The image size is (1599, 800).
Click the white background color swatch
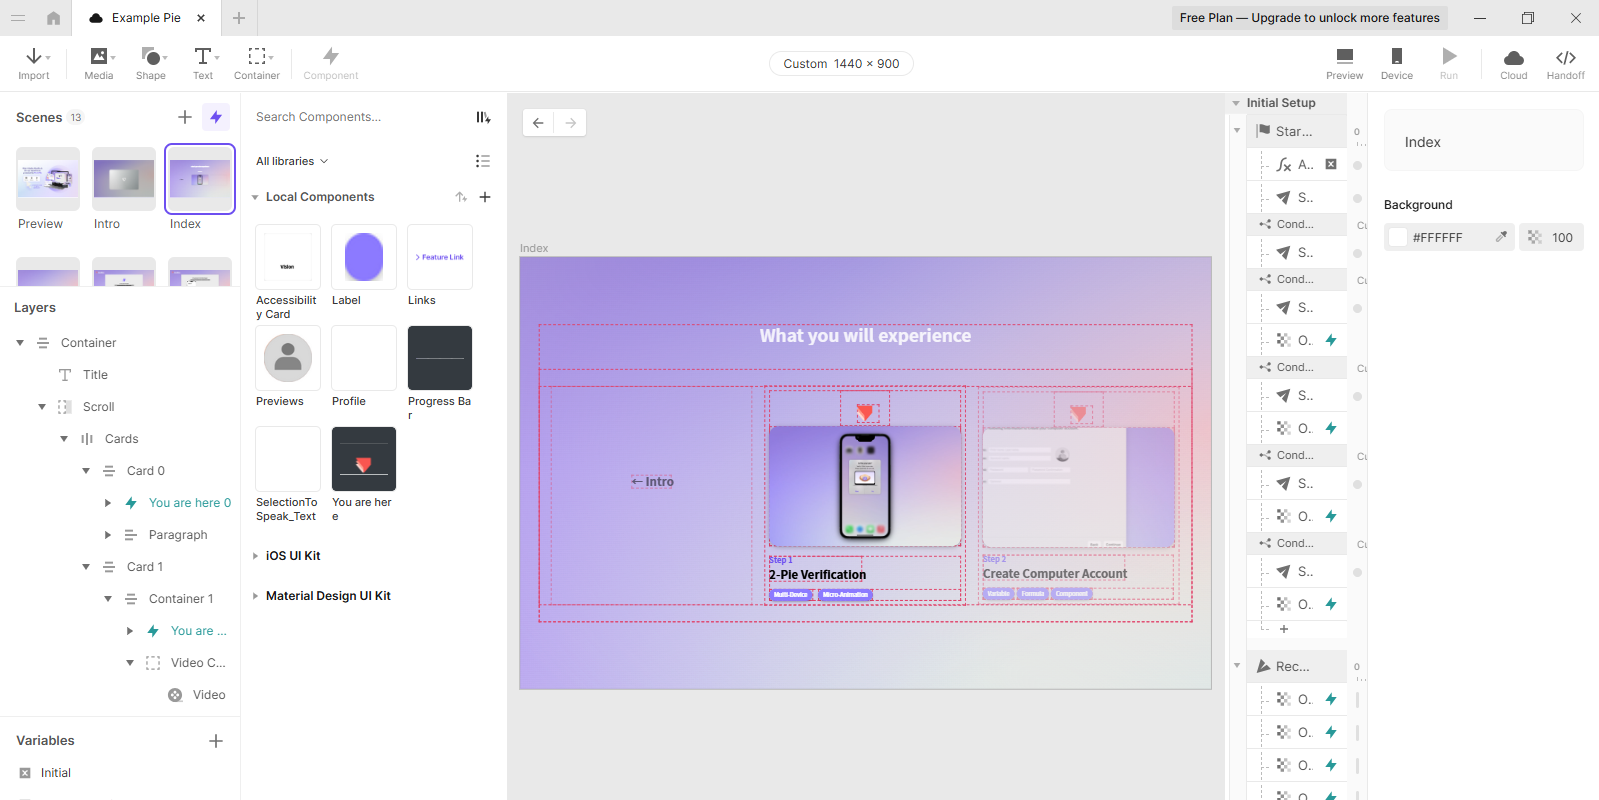(x=1398, y=237)
